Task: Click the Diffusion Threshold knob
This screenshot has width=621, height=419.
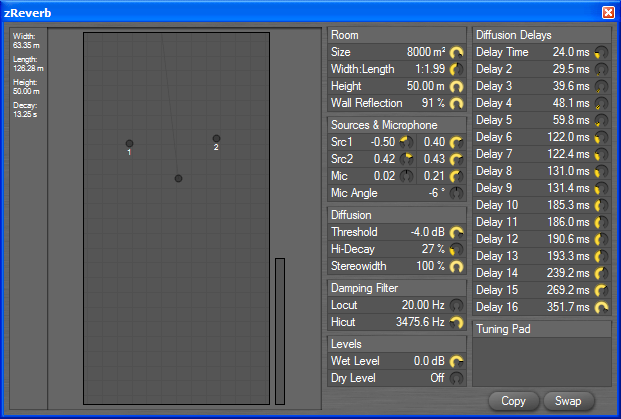Action: pos(457,232)
